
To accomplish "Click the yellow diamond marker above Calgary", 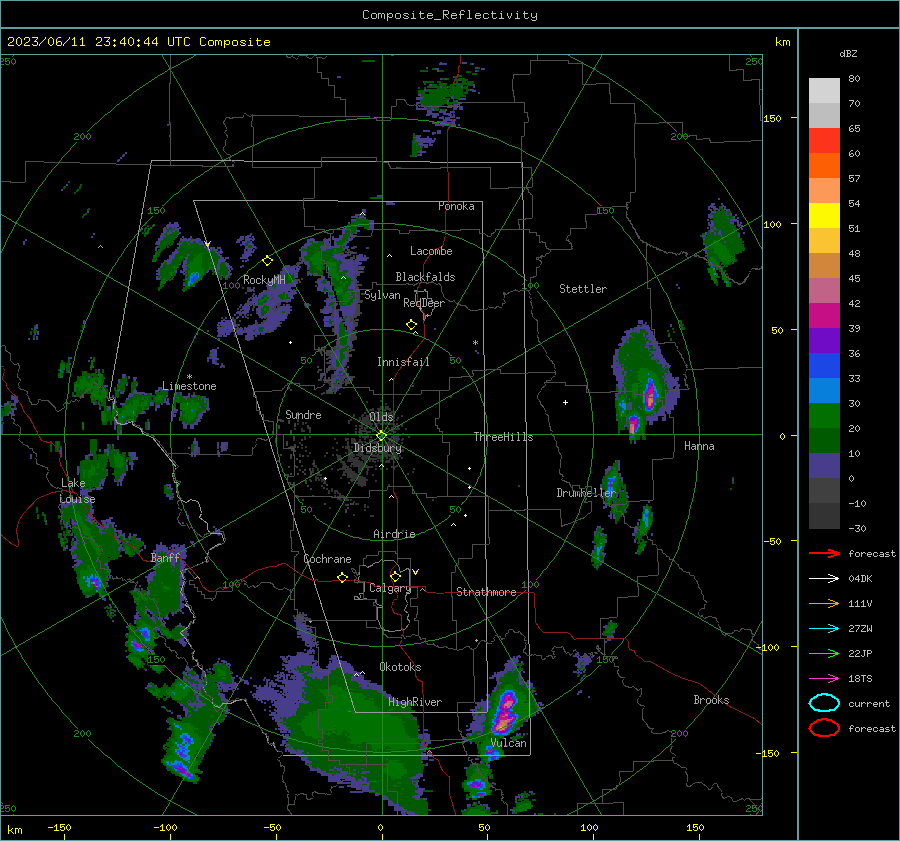I will pos(395,576).
